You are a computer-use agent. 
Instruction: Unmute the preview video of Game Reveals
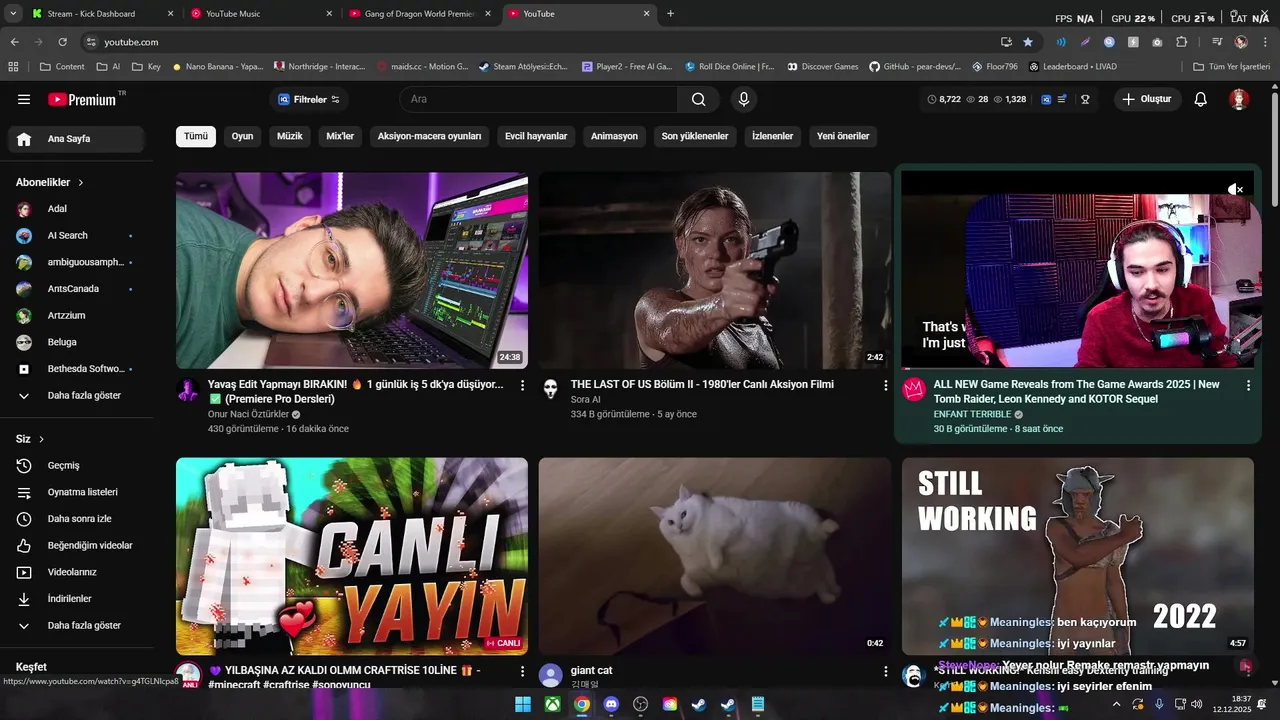click(1236, 189)
